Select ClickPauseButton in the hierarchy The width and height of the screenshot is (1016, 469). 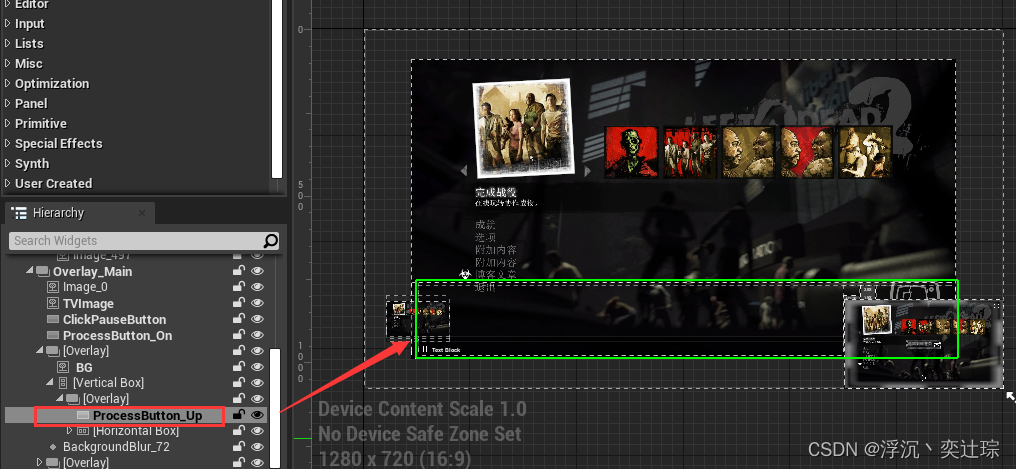pos(114,319)
